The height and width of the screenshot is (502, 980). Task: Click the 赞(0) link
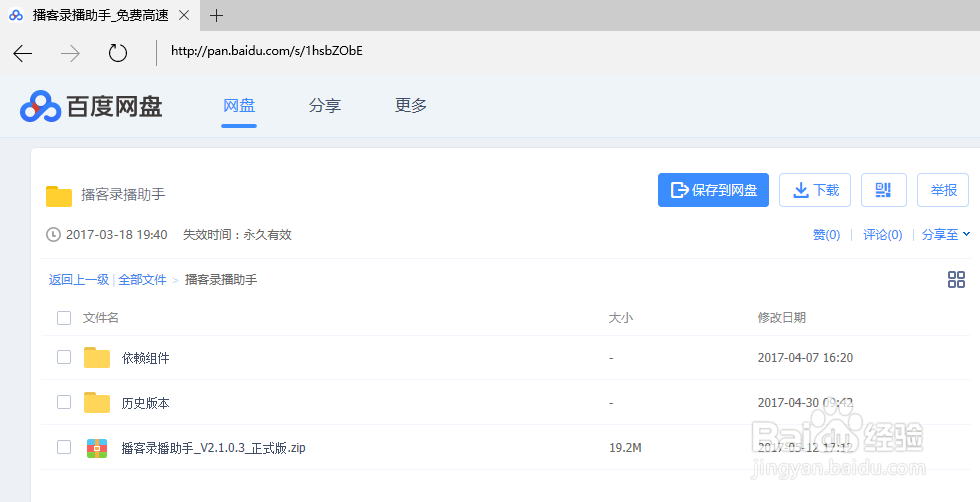pos(826,235)
